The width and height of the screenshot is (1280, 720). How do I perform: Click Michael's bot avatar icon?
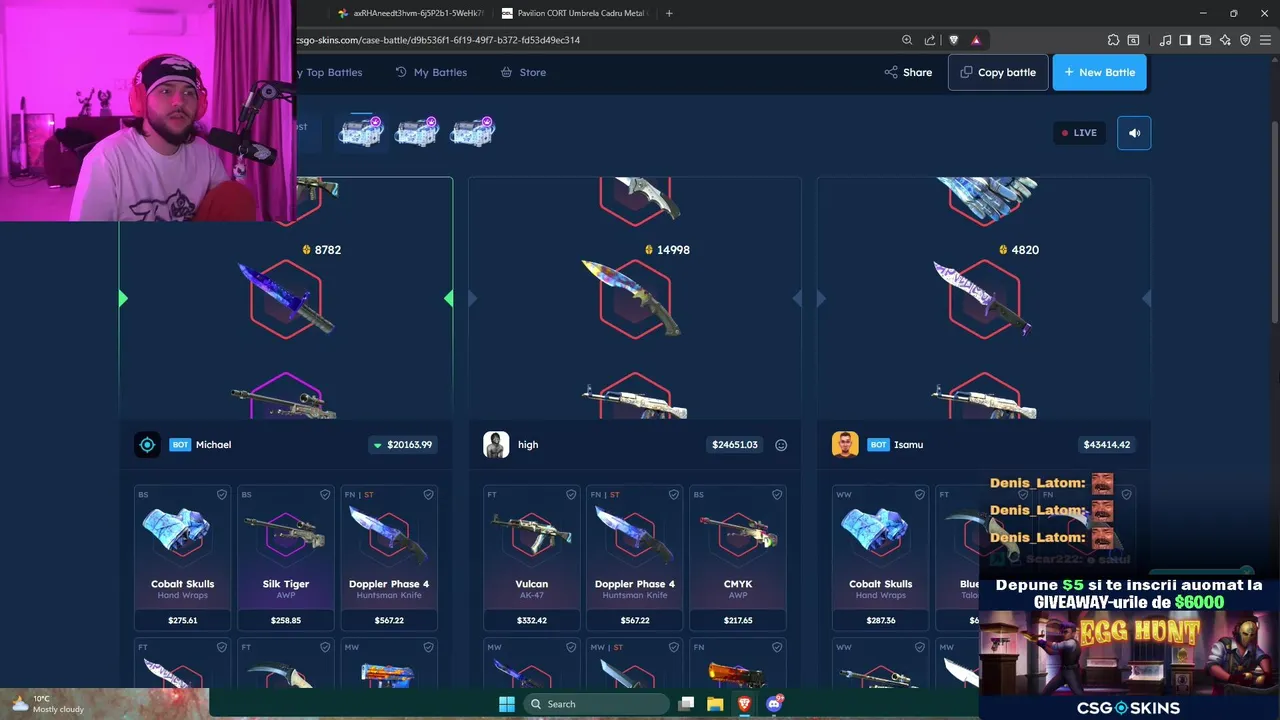pos(147,444)
